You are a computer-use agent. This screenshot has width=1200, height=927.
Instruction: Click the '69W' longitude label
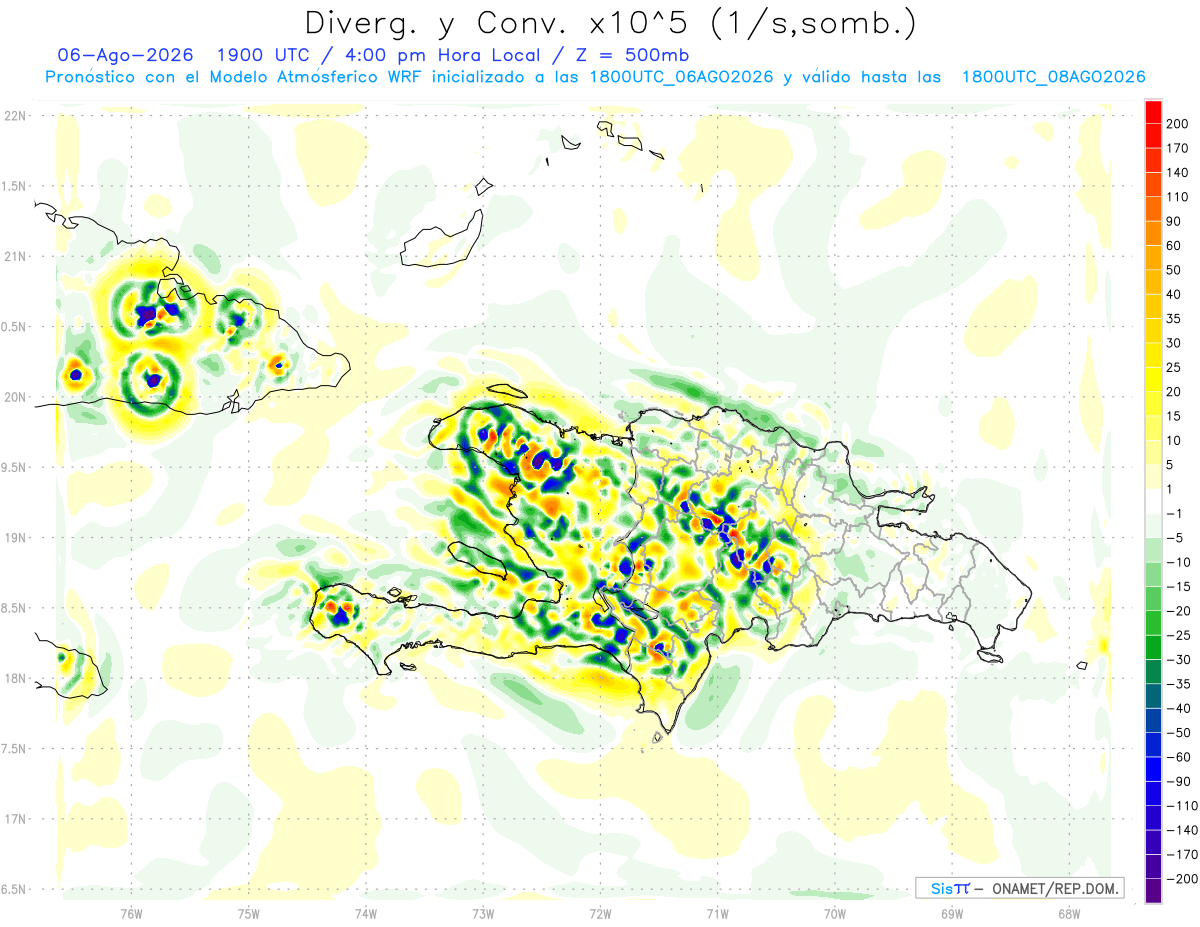pos(952,913)
